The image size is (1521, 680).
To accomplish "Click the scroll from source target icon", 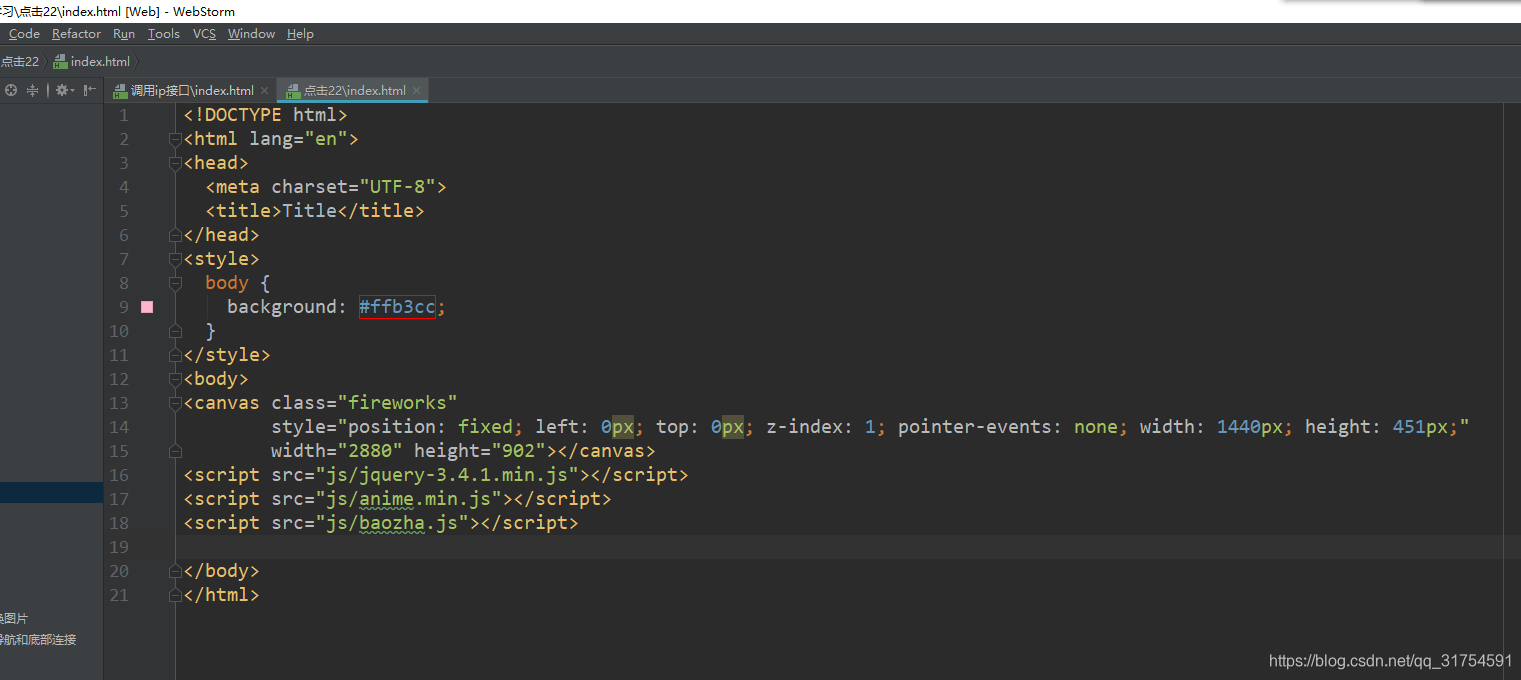I will (11, 90).
